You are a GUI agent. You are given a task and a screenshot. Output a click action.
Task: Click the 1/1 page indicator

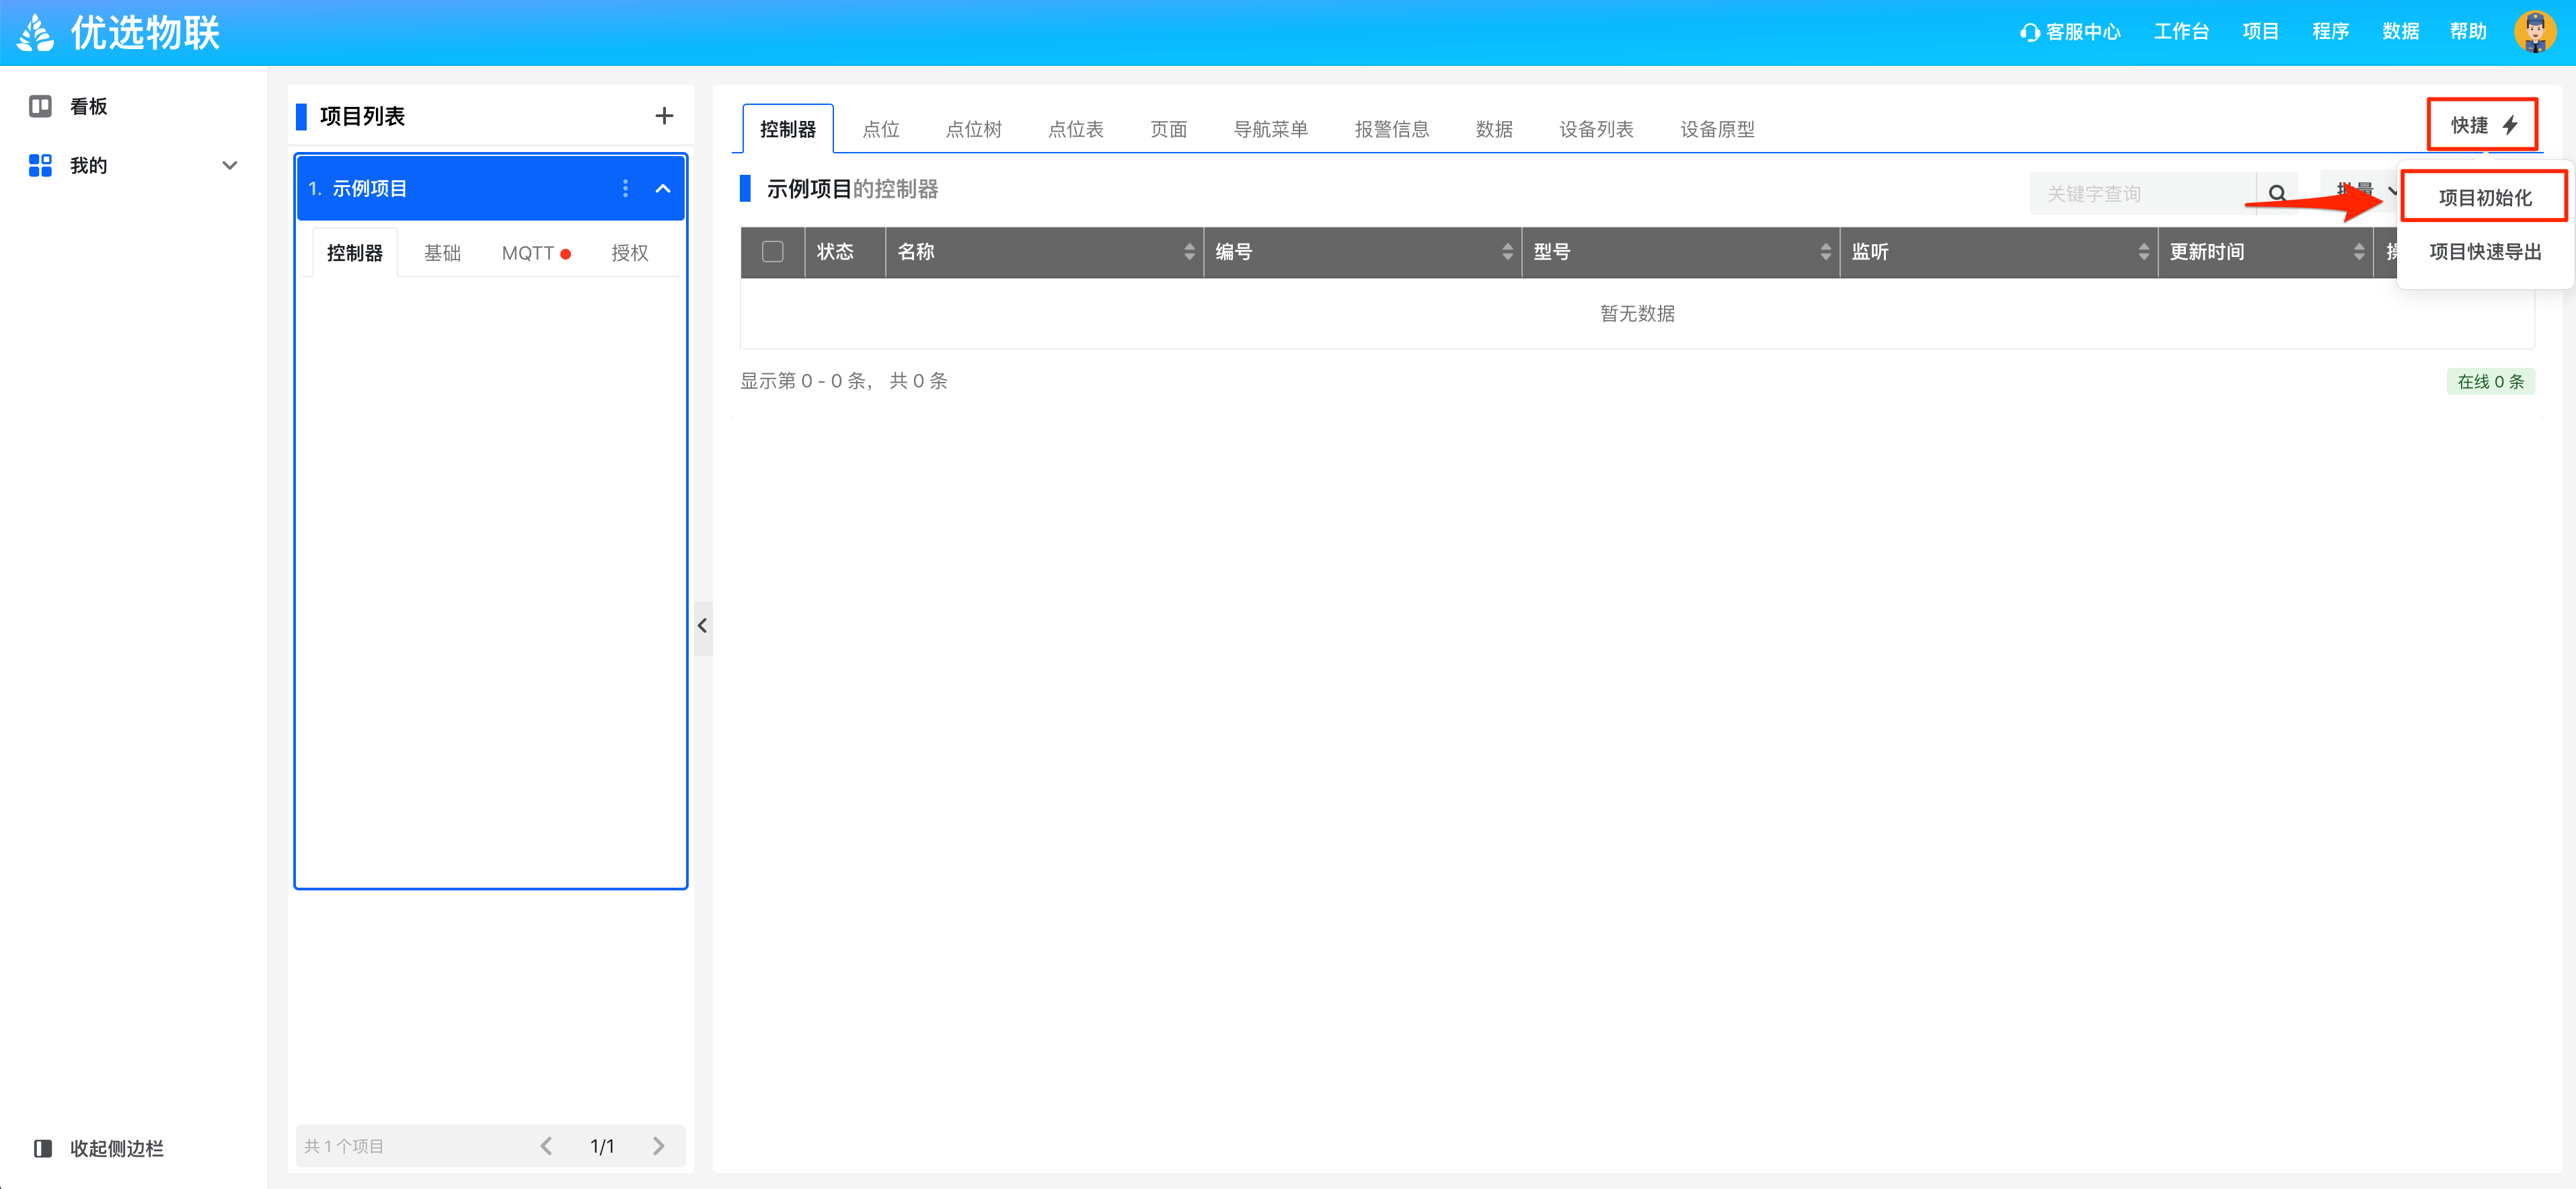click(602, 1146)
